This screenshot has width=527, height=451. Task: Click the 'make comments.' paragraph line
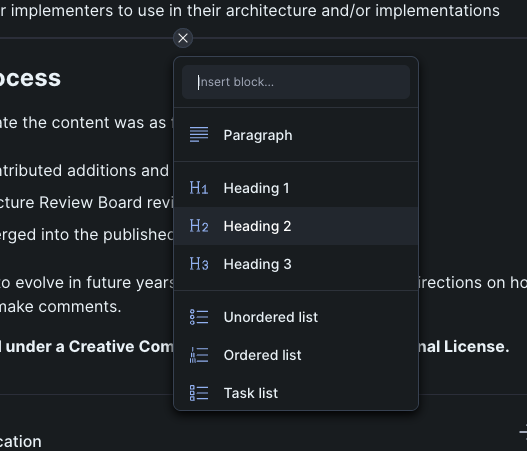click(60, 307)
